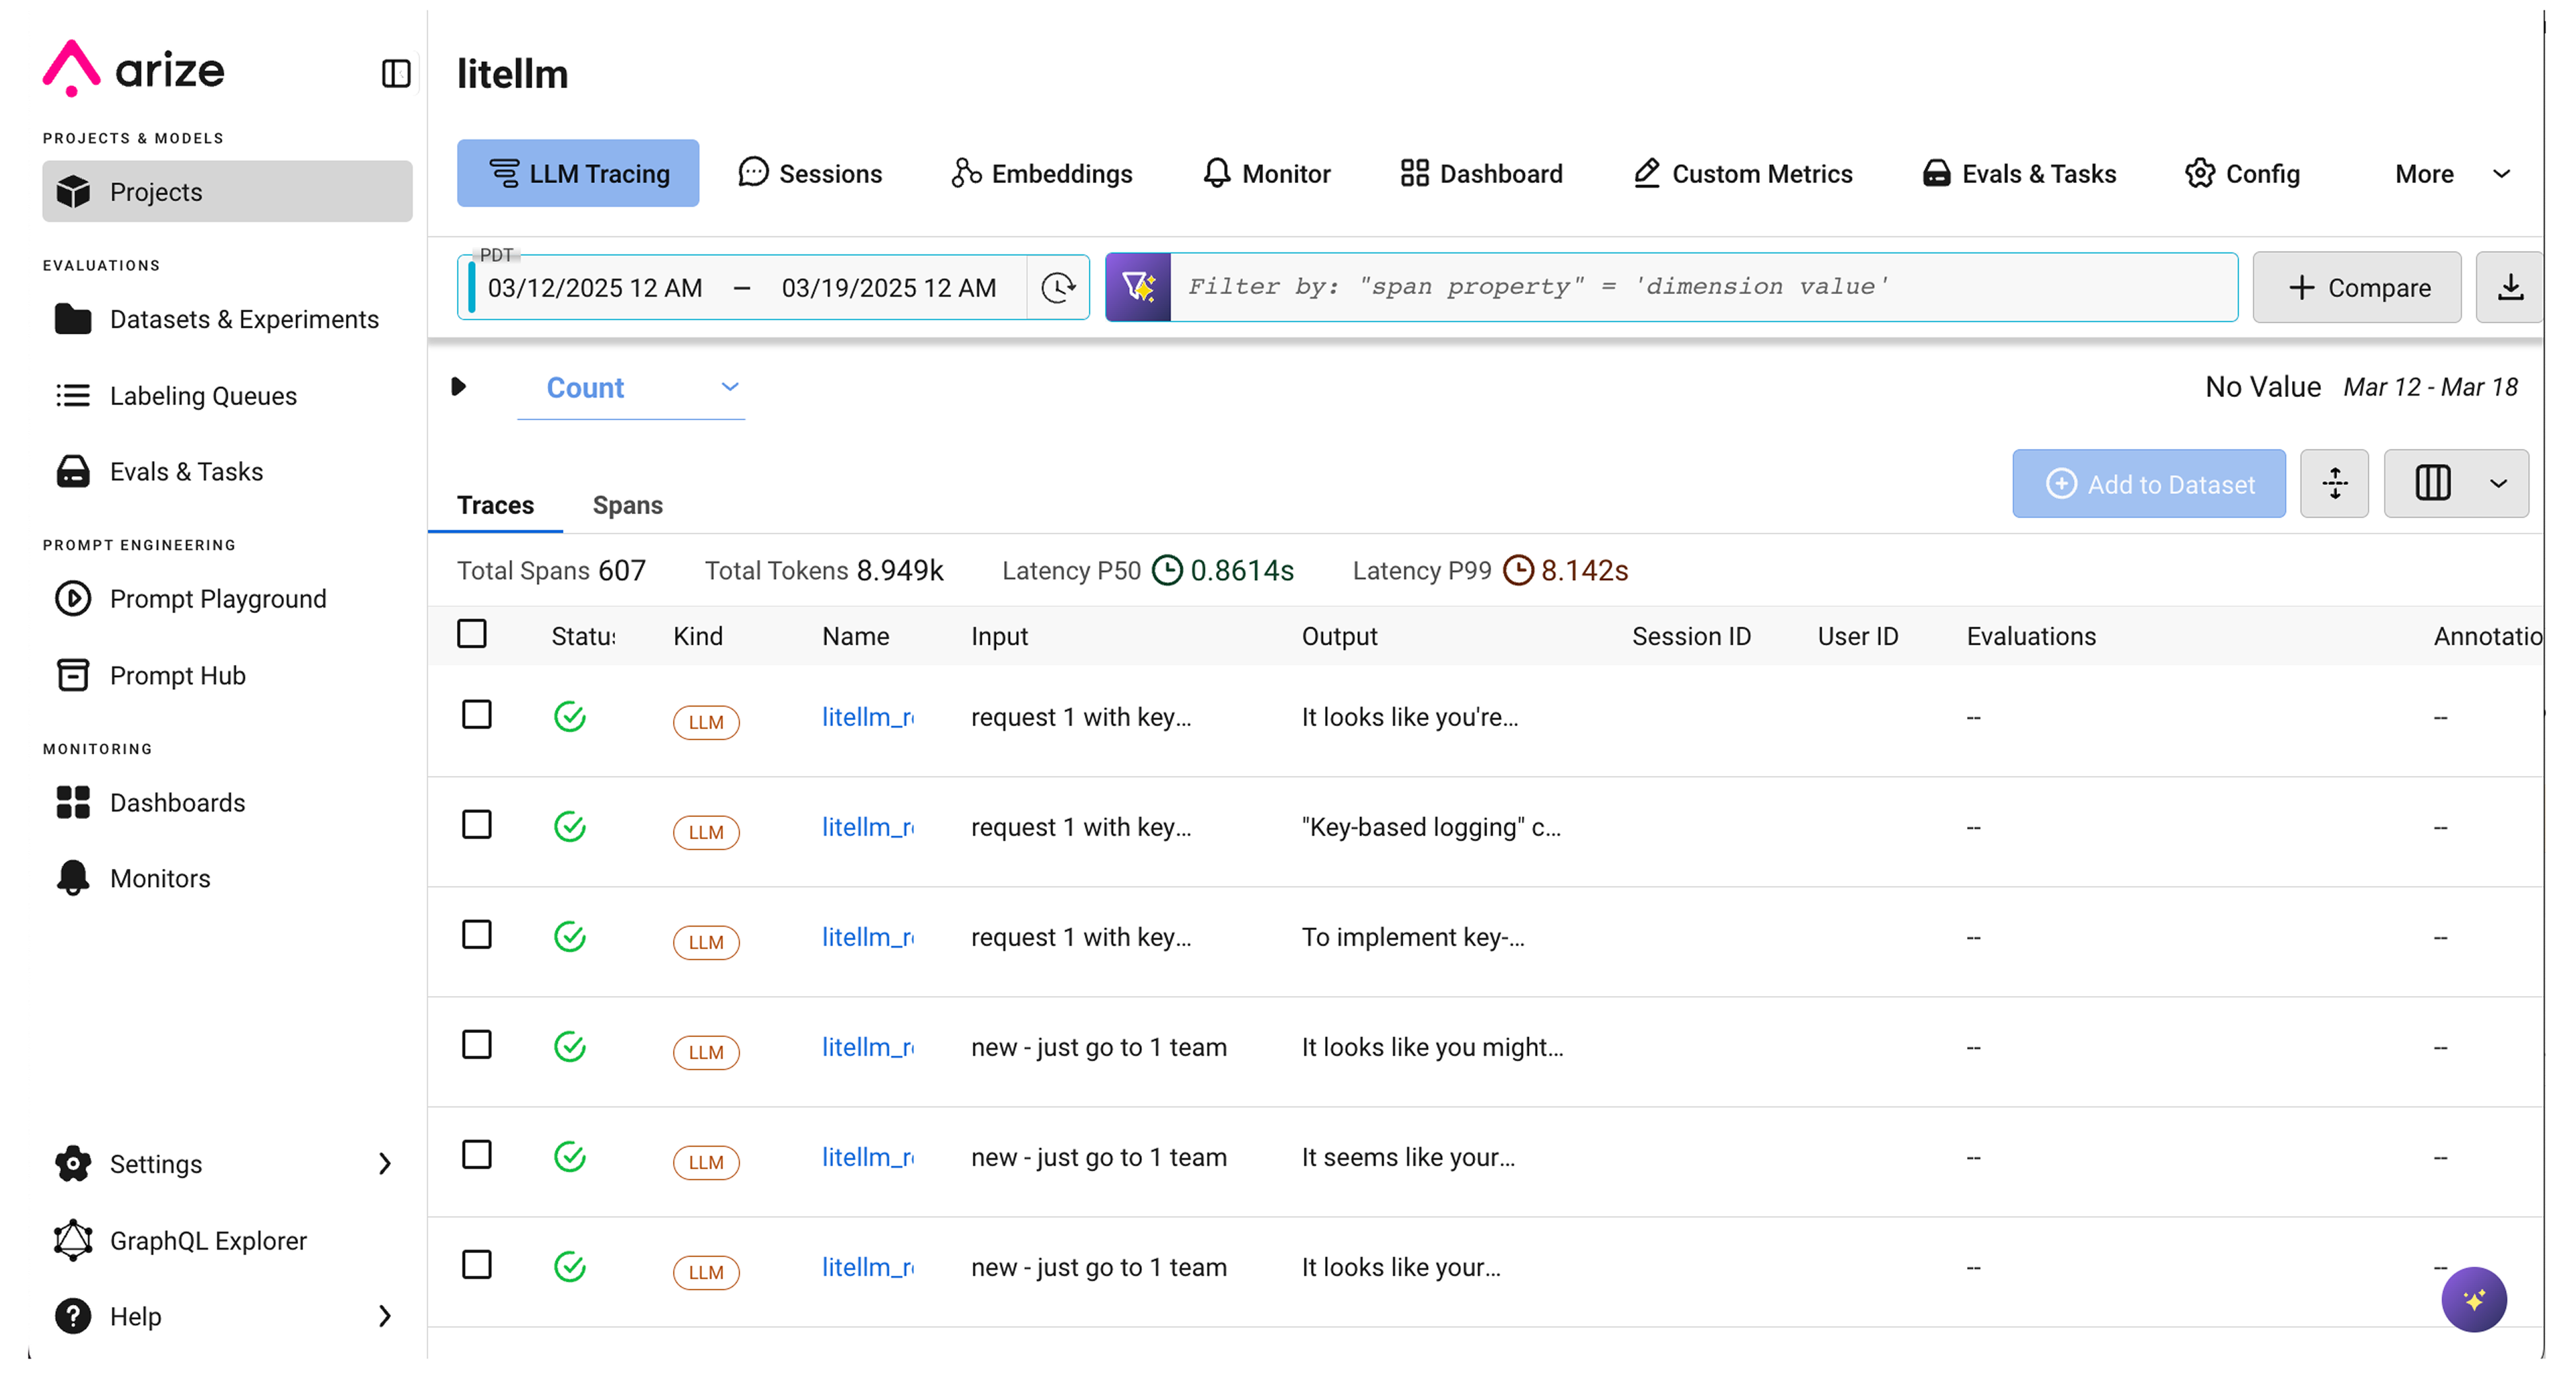Check the last trace row checkbox

coord(477,1265)
